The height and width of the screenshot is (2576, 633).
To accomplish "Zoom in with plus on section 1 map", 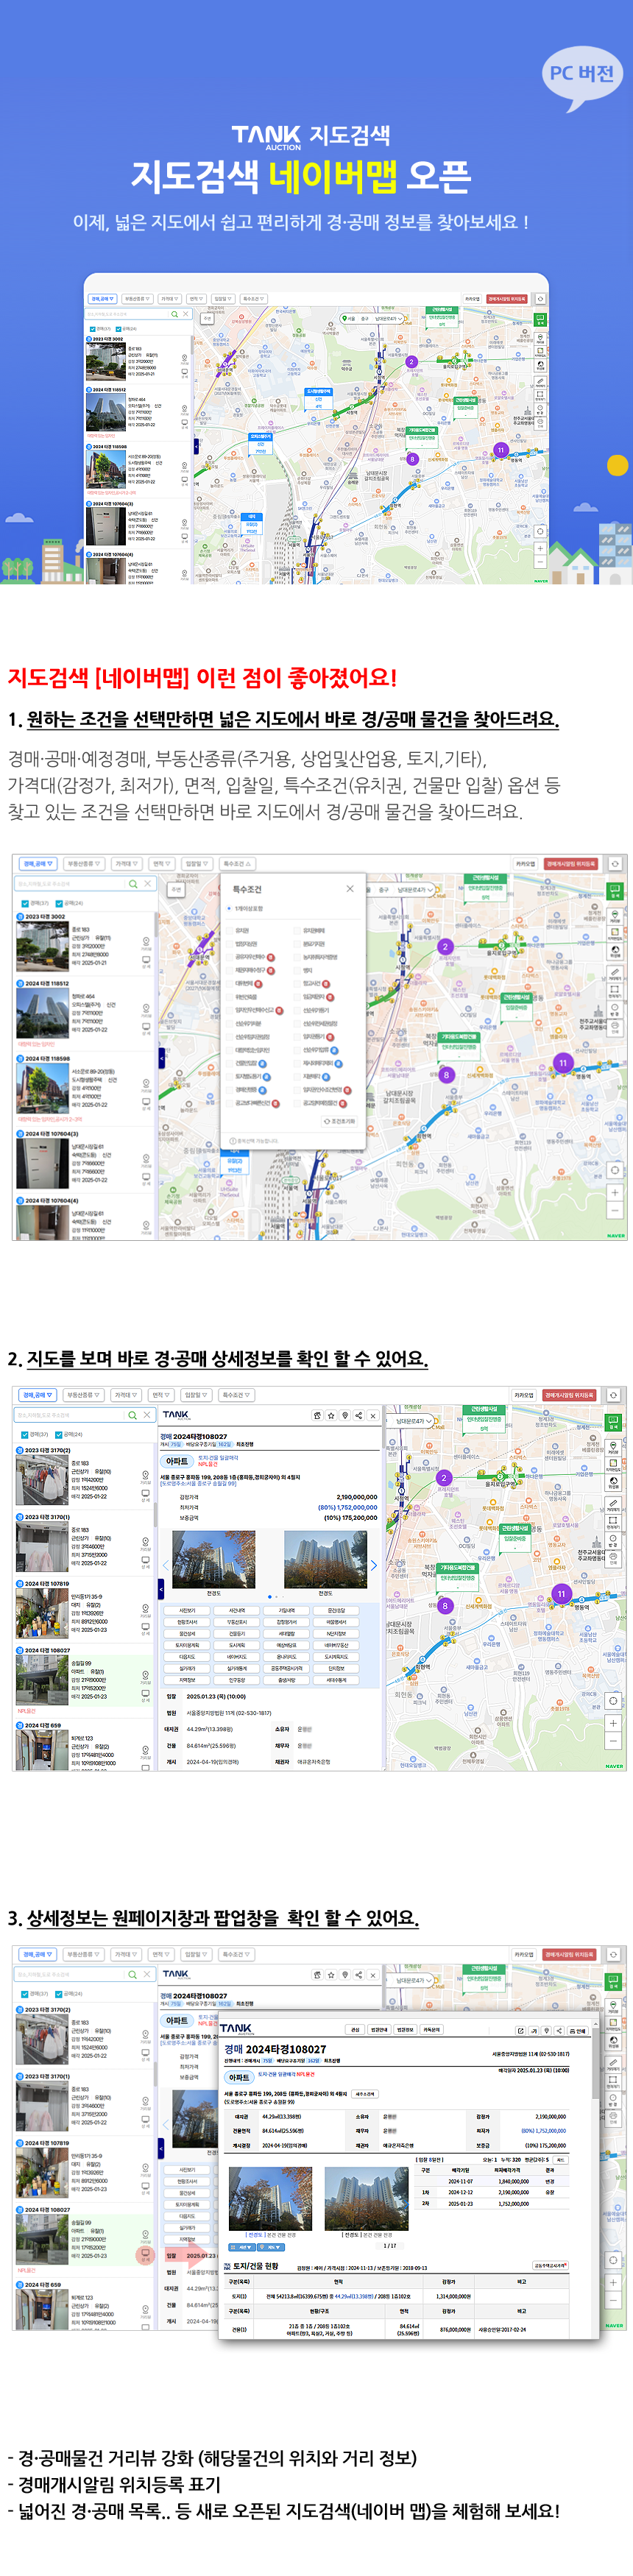I will 615,1192.
